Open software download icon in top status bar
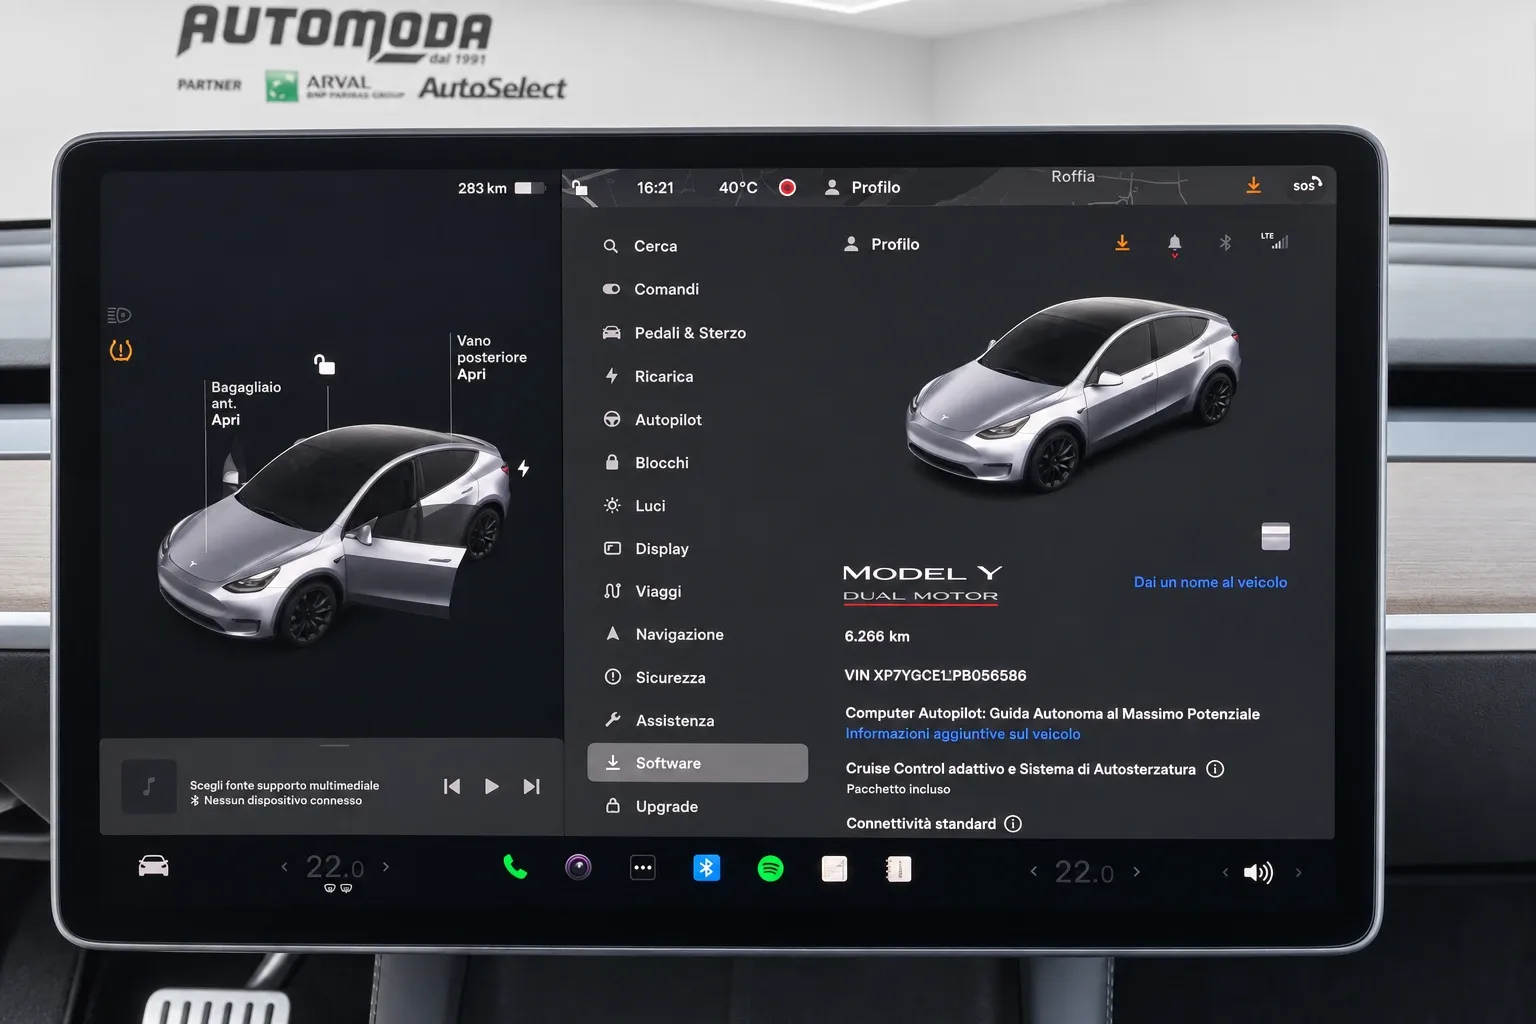 (1253, 186)
